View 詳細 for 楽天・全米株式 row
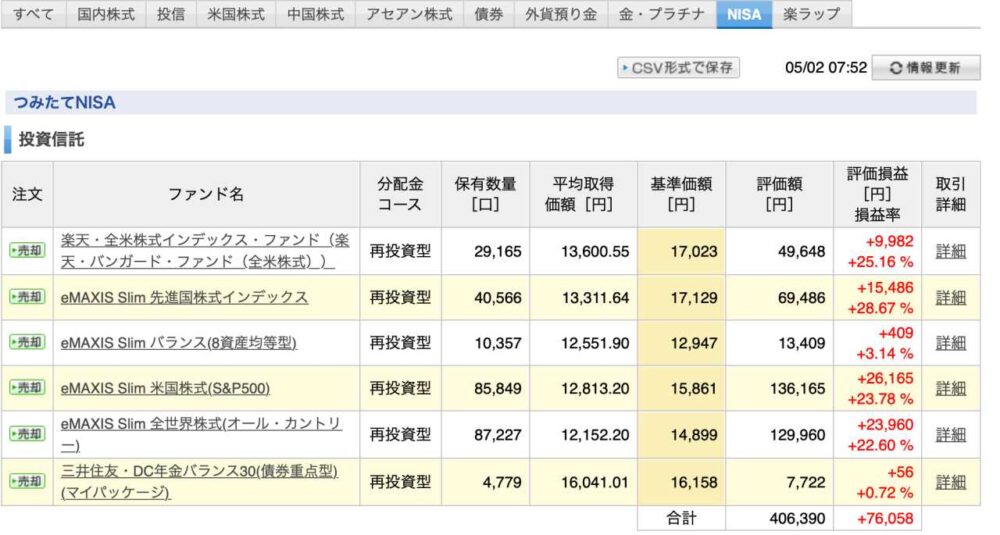 tap(950, 251)
